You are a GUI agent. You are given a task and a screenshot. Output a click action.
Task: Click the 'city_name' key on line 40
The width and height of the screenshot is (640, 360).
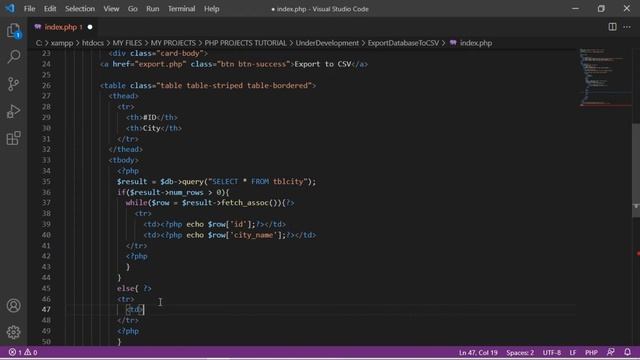[253, 235]
